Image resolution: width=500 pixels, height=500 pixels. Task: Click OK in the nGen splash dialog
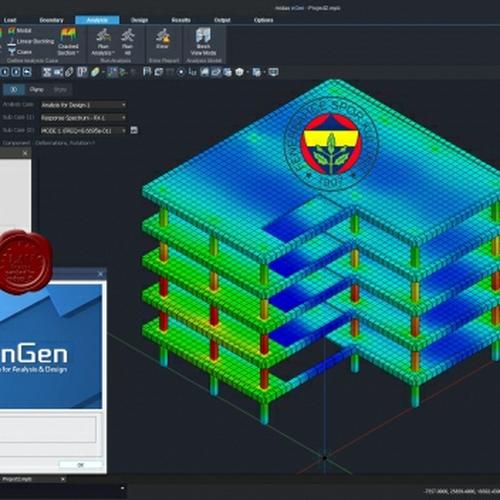(x=81, y=465)
